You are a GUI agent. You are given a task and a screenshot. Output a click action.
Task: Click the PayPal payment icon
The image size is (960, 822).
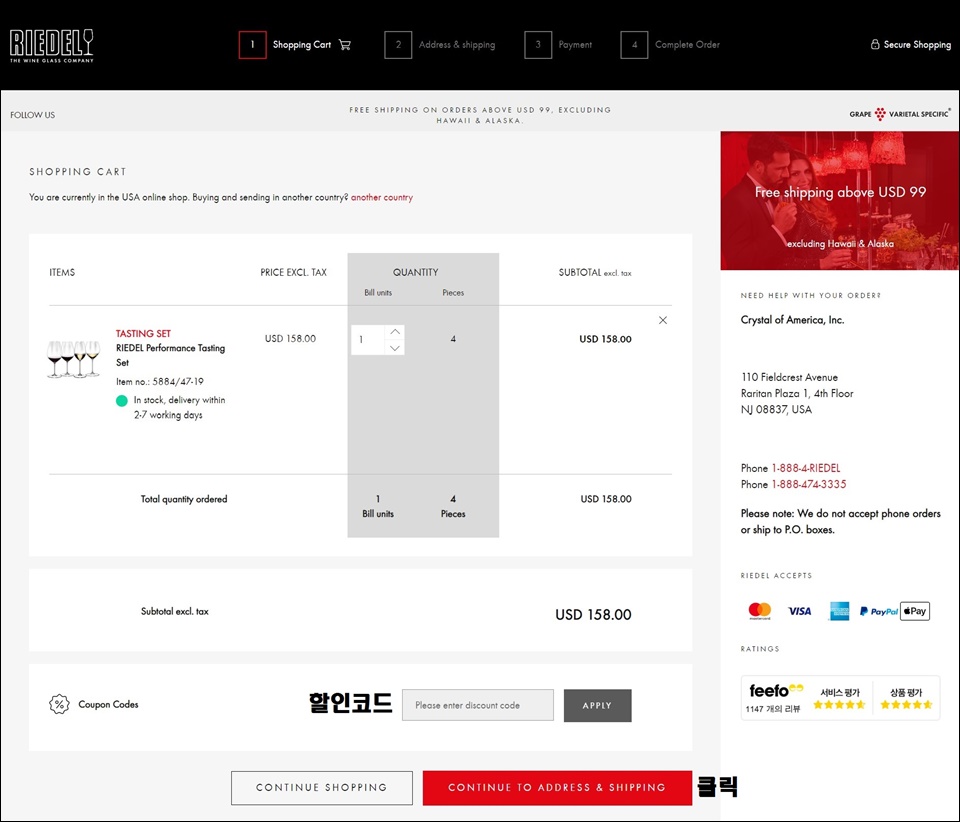(879, 611)
